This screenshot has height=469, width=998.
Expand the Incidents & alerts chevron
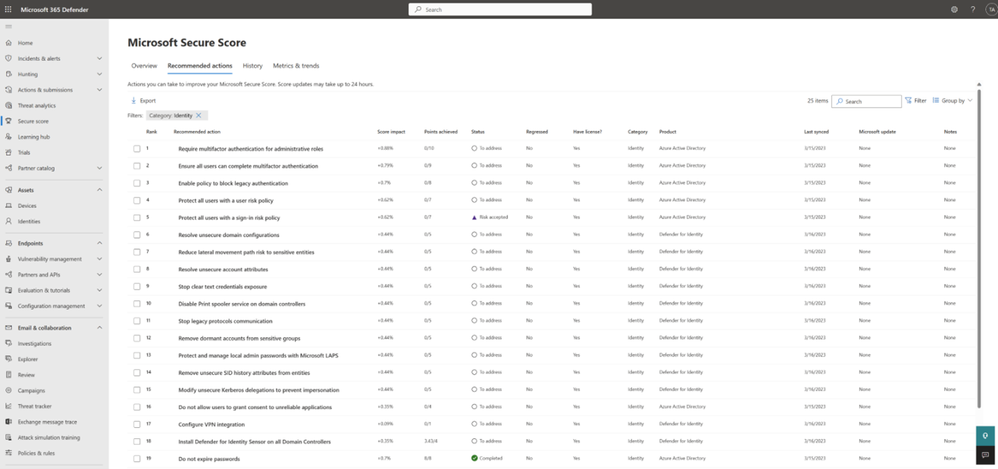pyautogui.click(x=99, y=59)
